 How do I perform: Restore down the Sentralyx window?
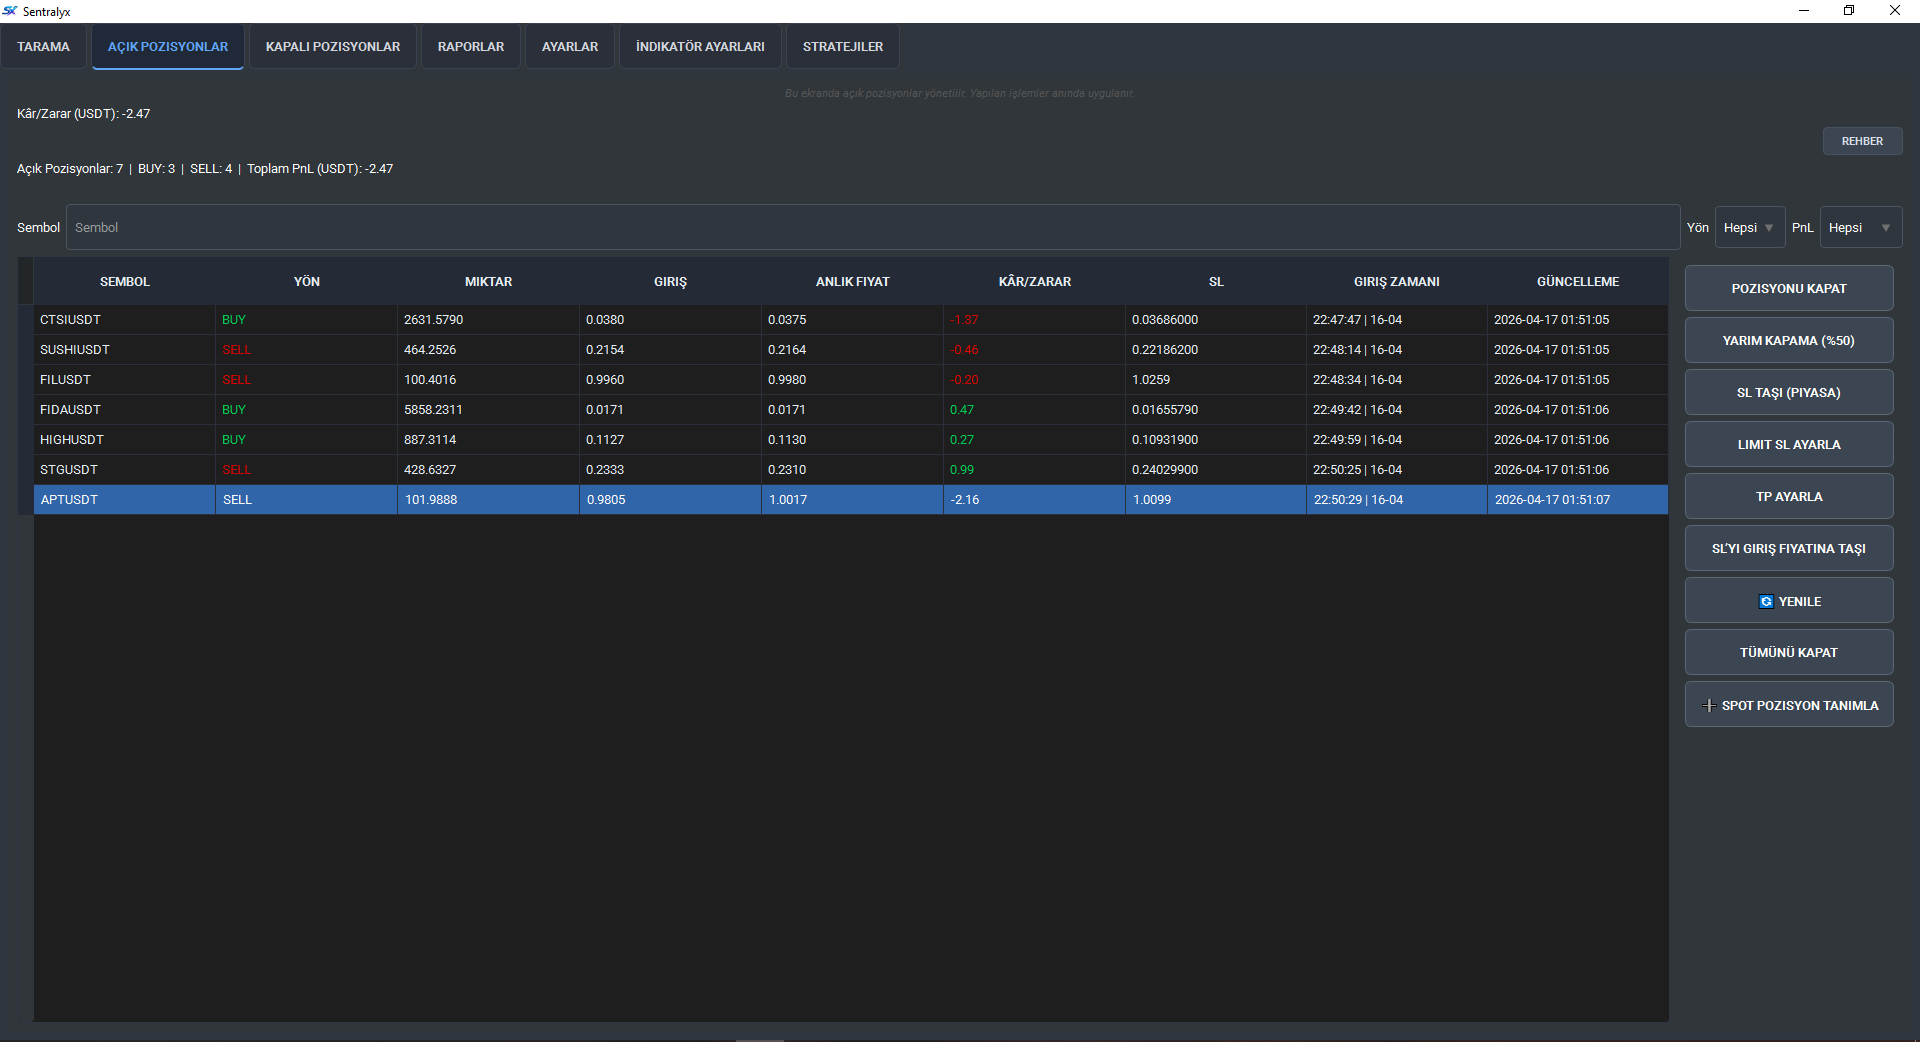(1849, 11)
